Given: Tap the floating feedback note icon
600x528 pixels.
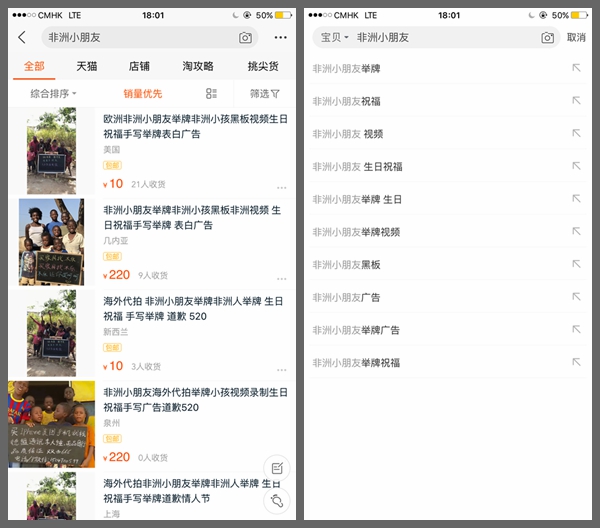Looking at the screenshot, I should pyautogui.click(x=277, y=468).
